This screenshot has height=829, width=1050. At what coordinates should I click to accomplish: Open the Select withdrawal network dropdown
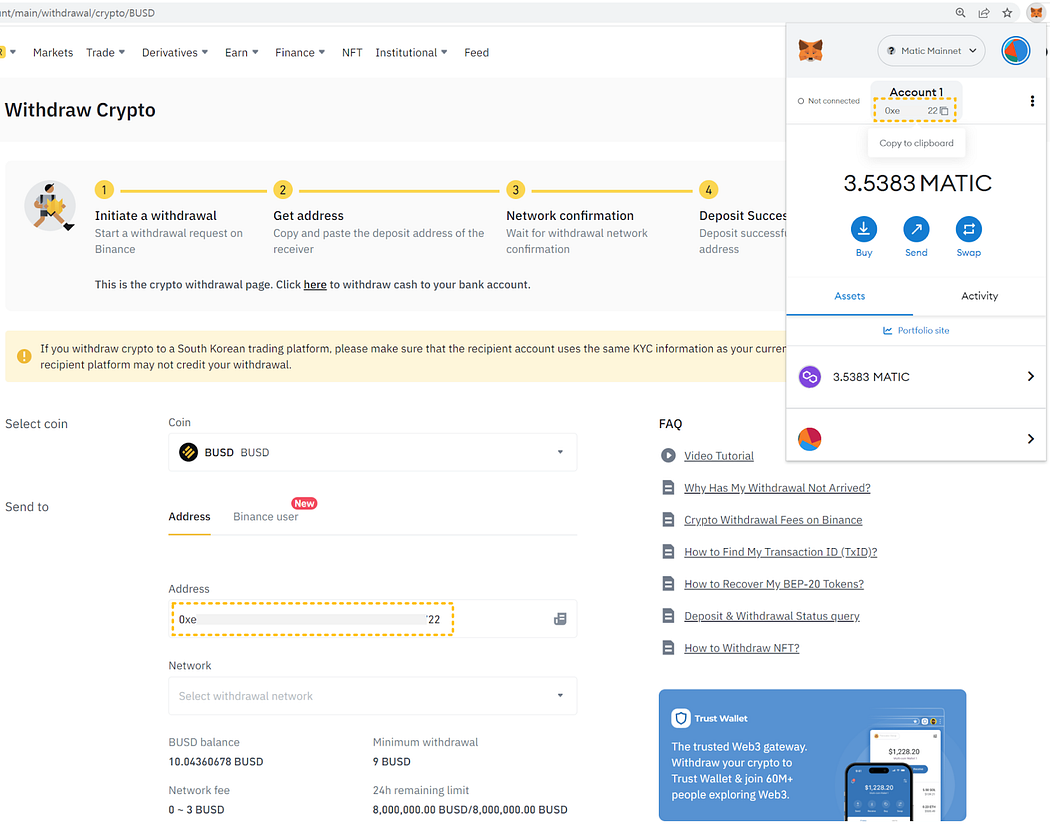pos(372,696)
